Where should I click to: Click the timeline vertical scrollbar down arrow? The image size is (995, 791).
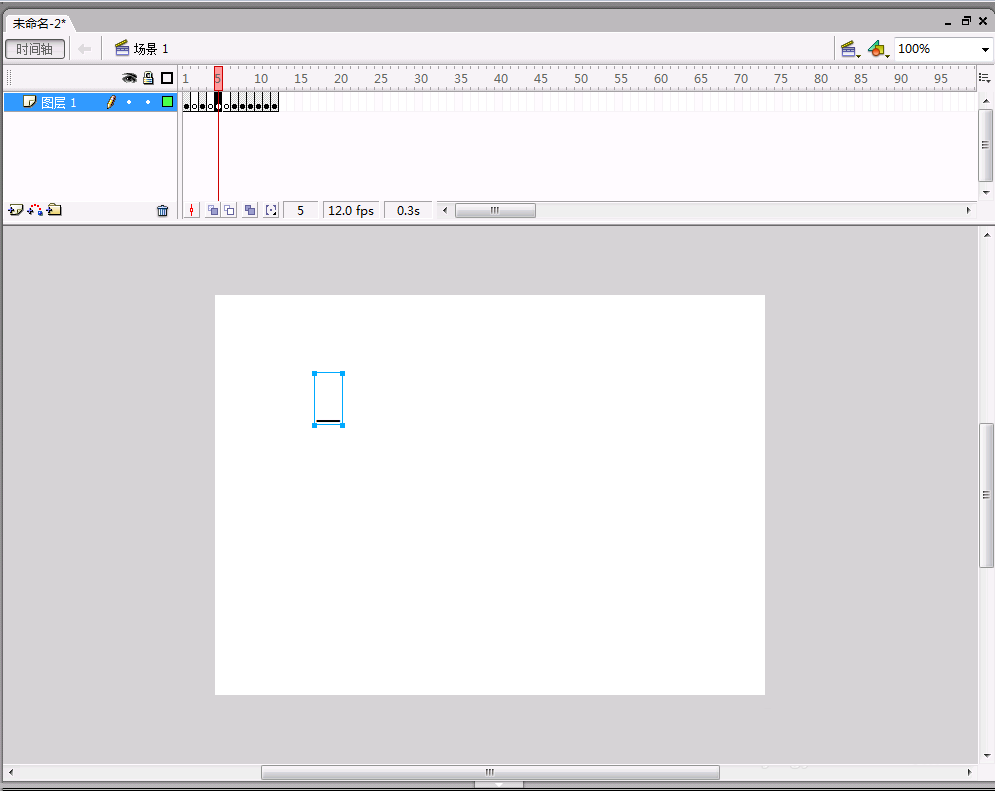985,192
